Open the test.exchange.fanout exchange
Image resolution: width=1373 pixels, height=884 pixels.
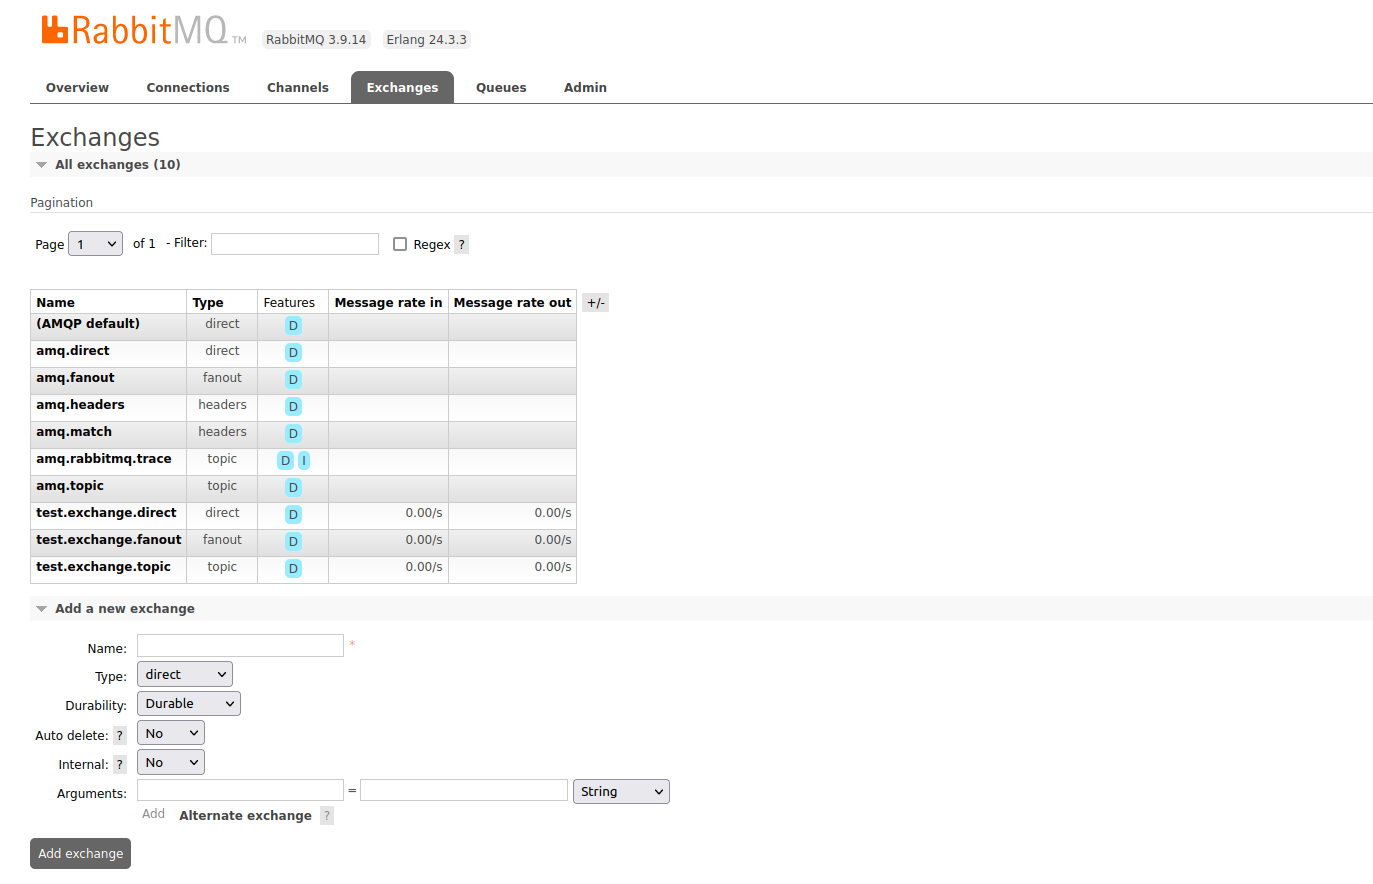(109, 540)
